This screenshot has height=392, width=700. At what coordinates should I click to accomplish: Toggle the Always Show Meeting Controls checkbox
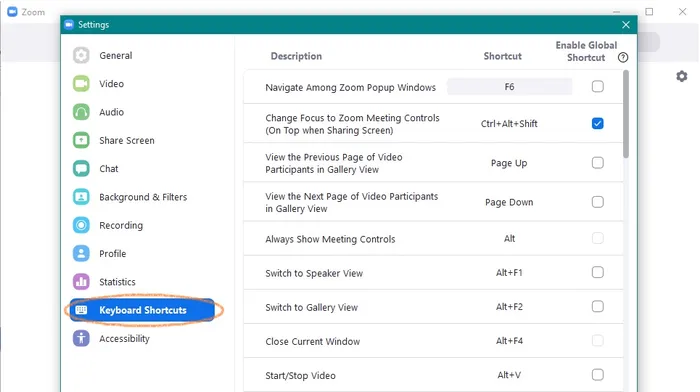[597, 238]
